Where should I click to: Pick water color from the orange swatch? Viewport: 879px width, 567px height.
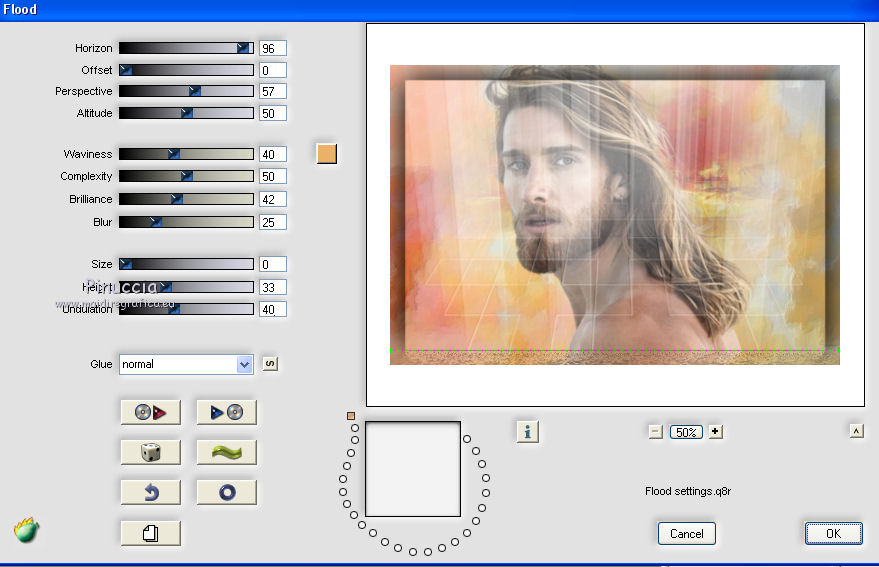[x=327, y=154]
